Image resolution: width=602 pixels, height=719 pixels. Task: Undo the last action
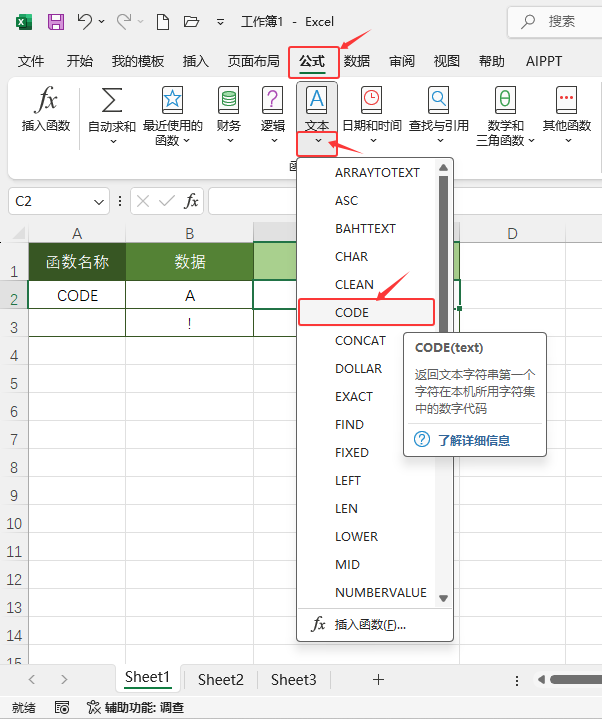click(x=85, y=21)
